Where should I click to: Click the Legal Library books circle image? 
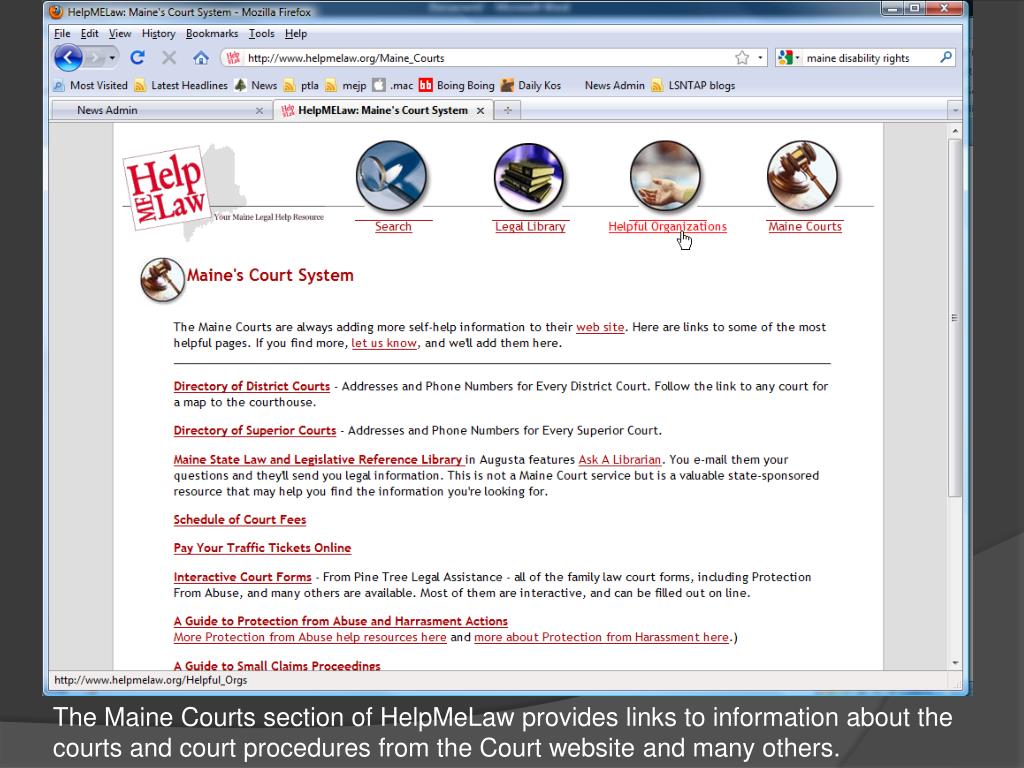click(528, 178)
